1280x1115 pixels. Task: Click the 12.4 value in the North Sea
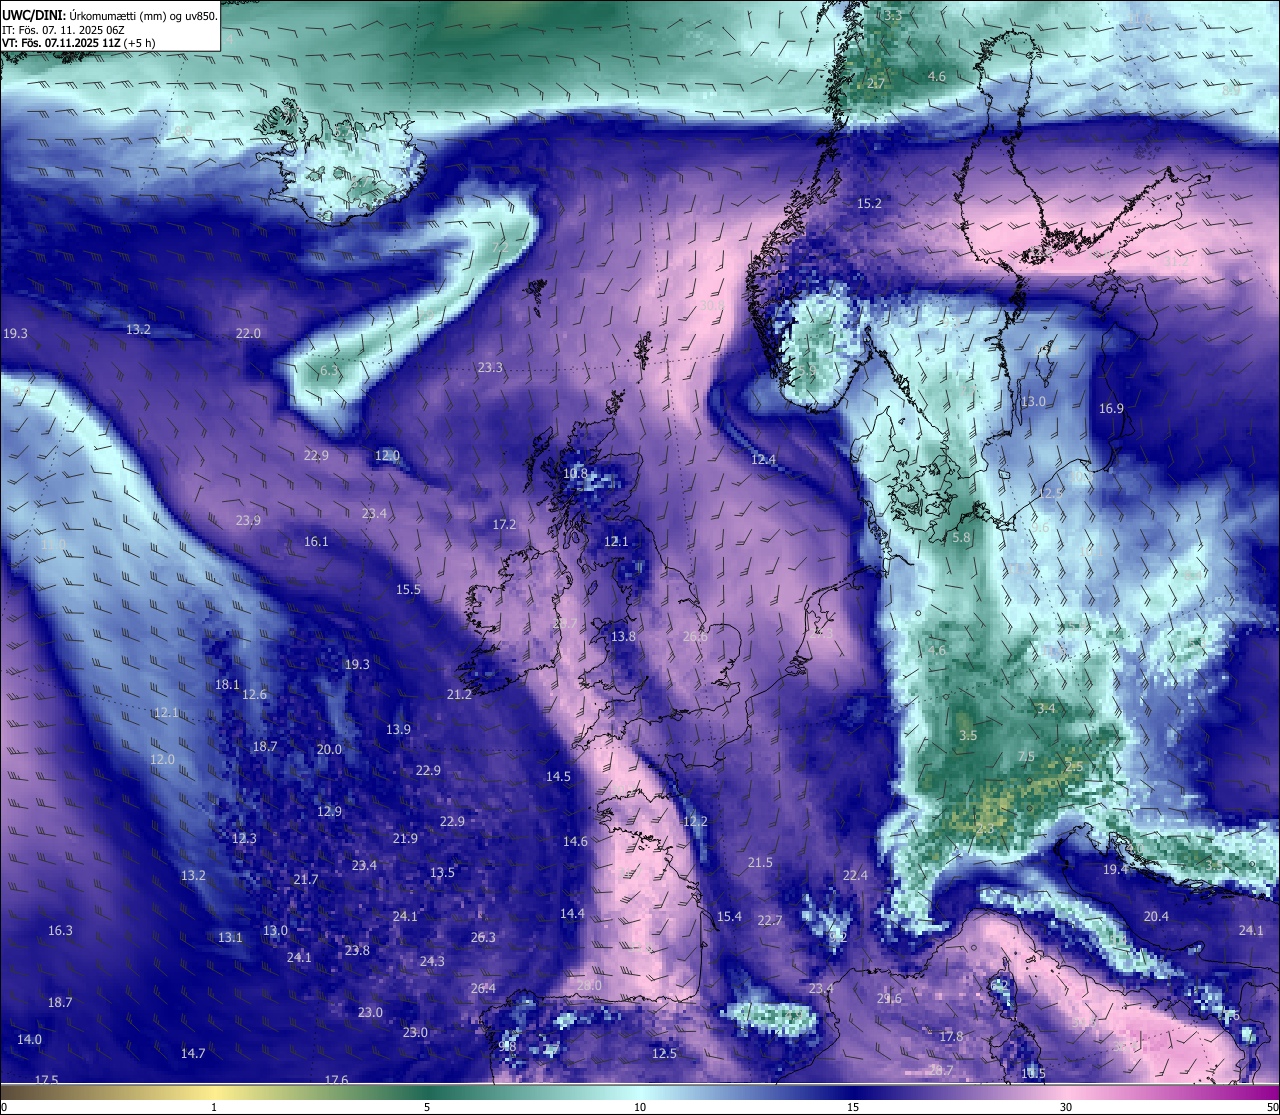(763, 459)
